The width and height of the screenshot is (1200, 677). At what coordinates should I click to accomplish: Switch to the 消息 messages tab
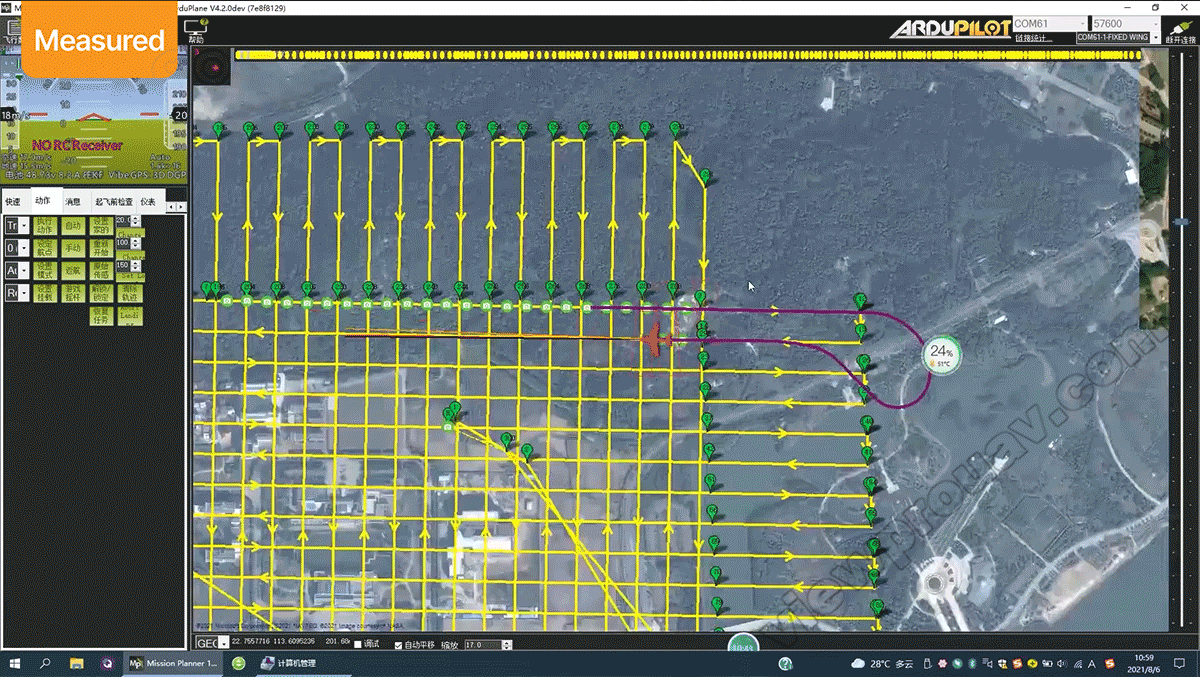coord(73,201)
